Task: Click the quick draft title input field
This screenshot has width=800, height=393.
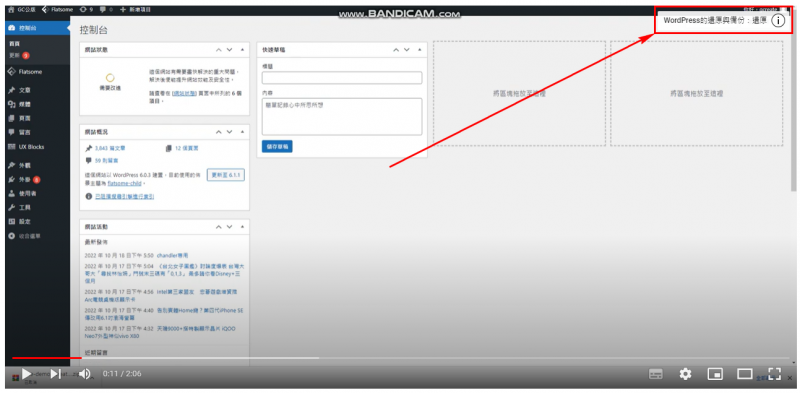Action: click(342, 78)
